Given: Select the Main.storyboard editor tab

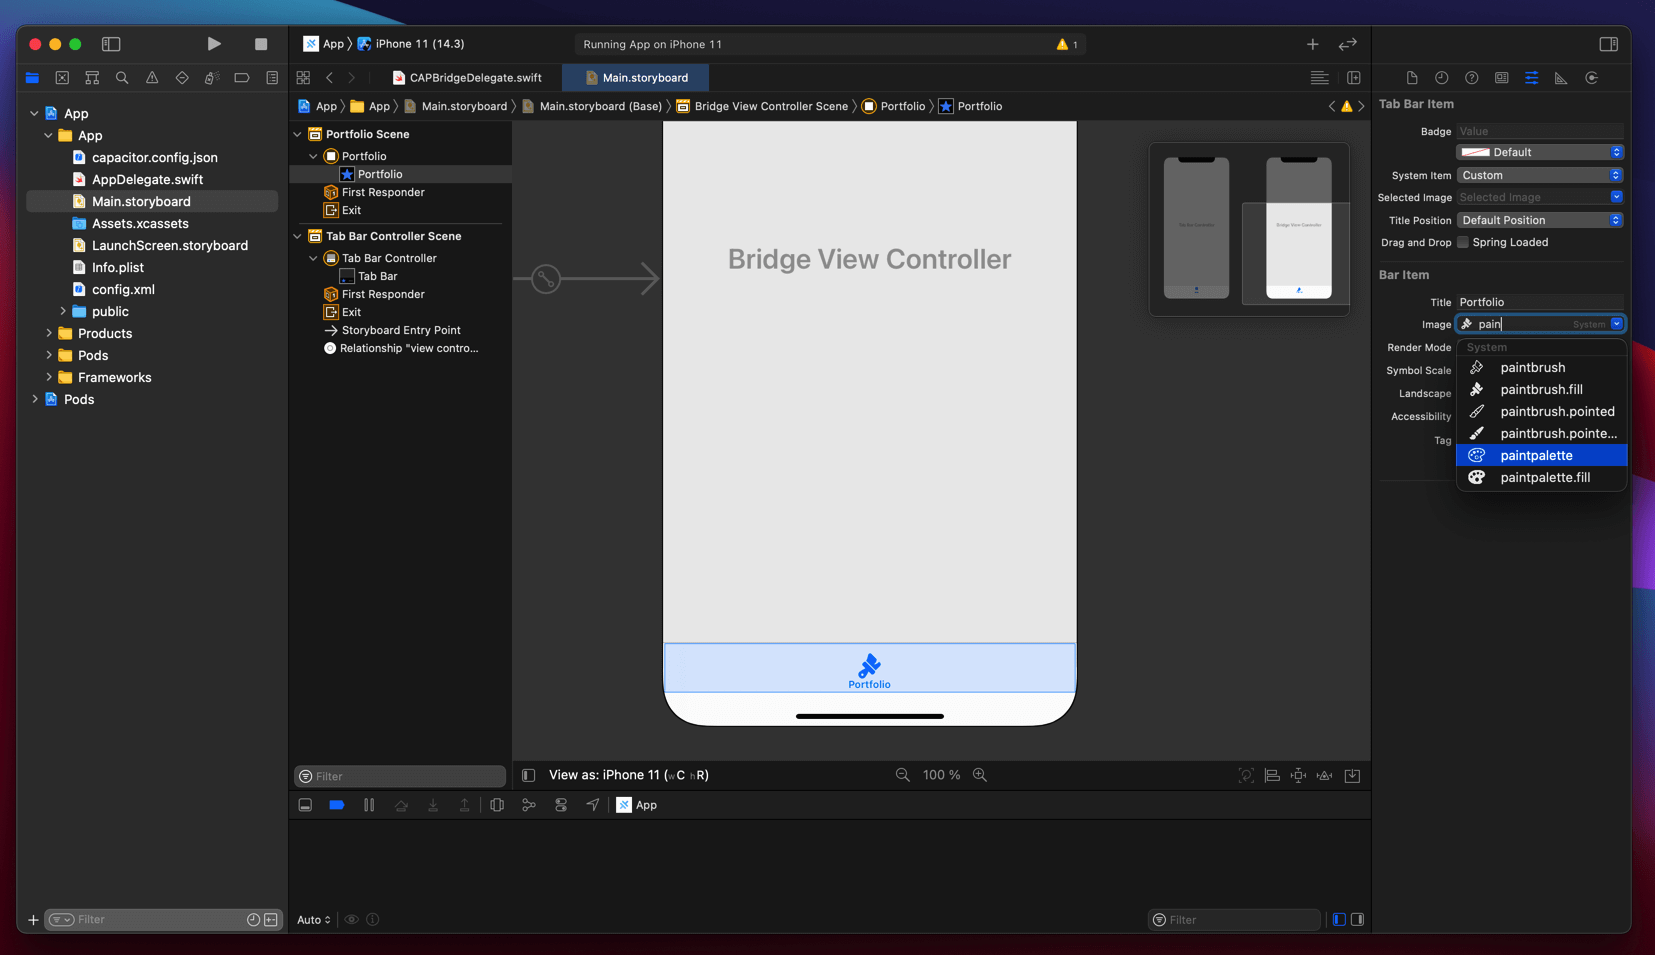Looking at the screenshot, I should pyautogui.click(x=636, y=77).
